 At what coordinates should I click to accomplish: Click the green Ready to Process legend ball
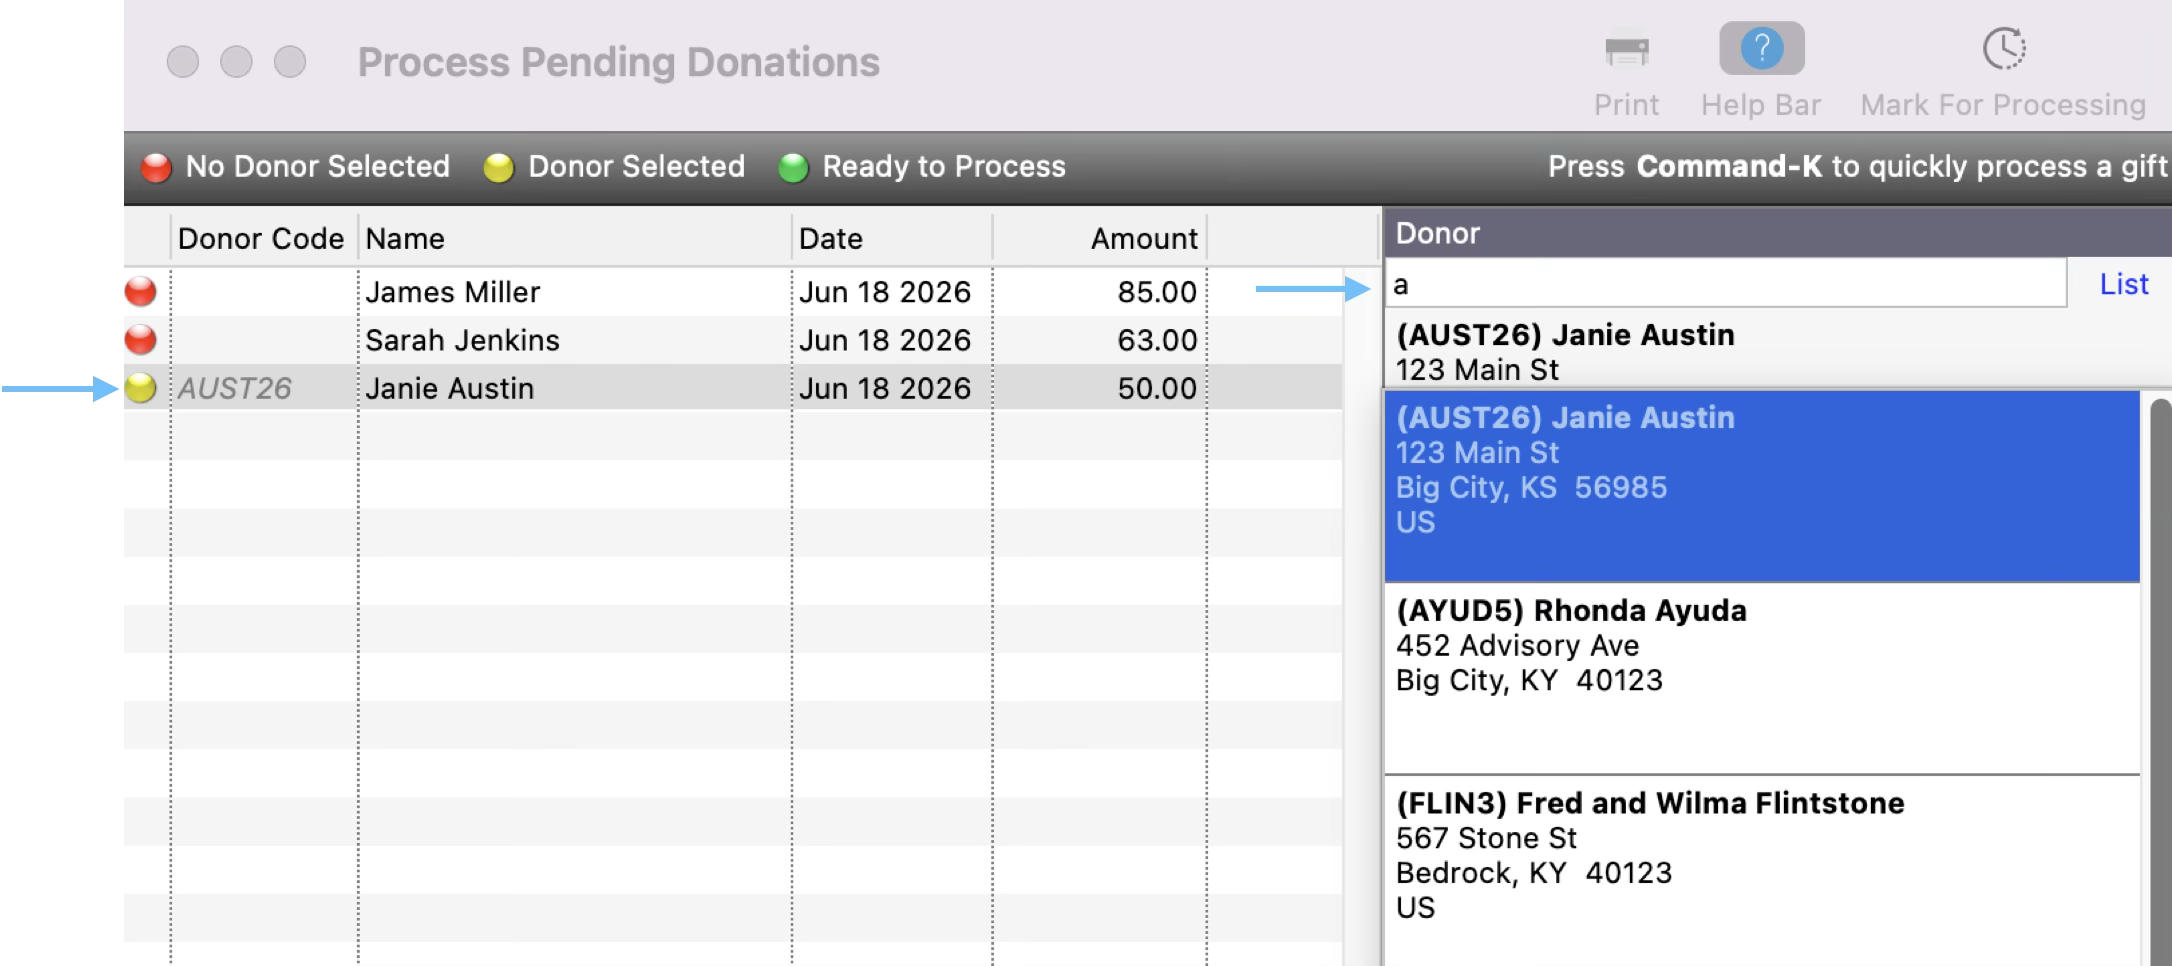(793, 167)
